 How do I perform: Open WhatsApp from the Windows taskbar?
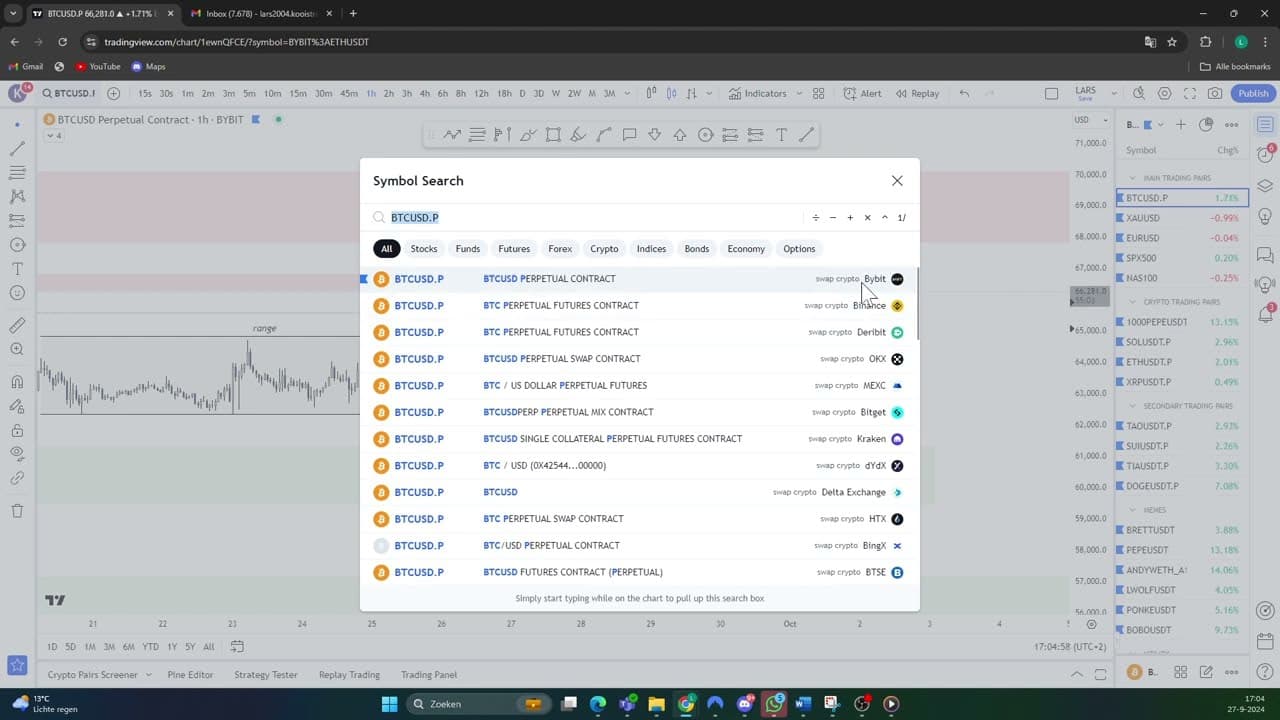click(775, 704)
